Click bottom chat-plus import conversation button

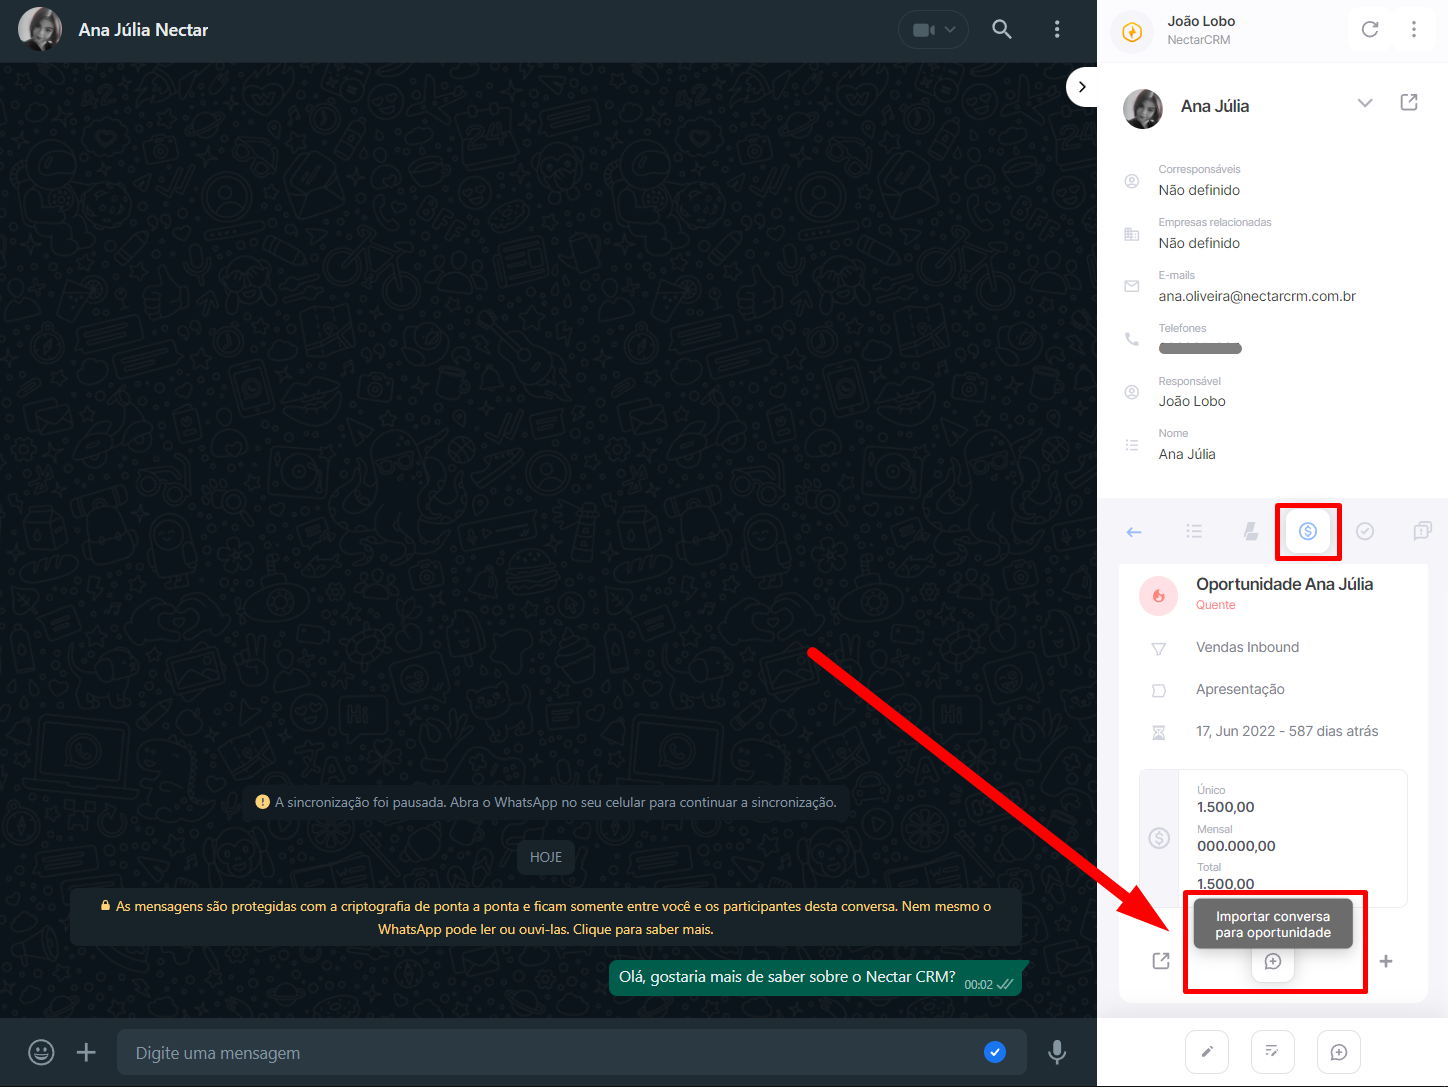[x=1339, y=1052]
